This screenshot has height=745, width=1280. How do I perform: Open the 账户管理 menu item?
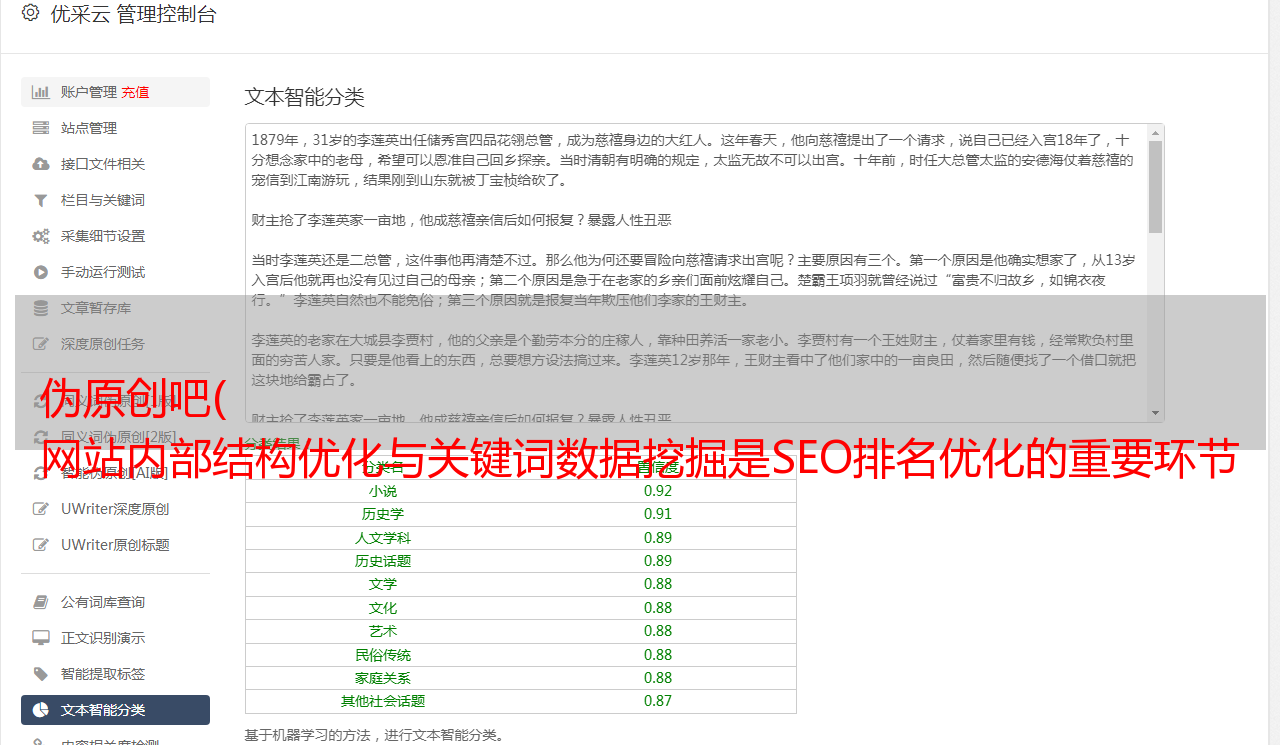pyautogui.click(x=115, y=92)
